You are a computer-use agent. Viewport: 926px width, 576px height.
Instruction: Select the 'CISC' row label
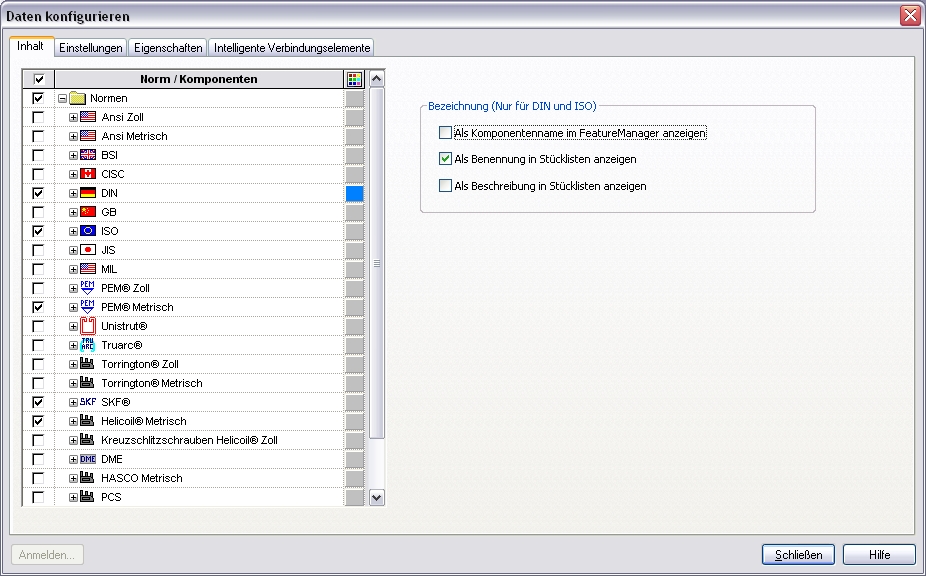[x=113, y=174]
